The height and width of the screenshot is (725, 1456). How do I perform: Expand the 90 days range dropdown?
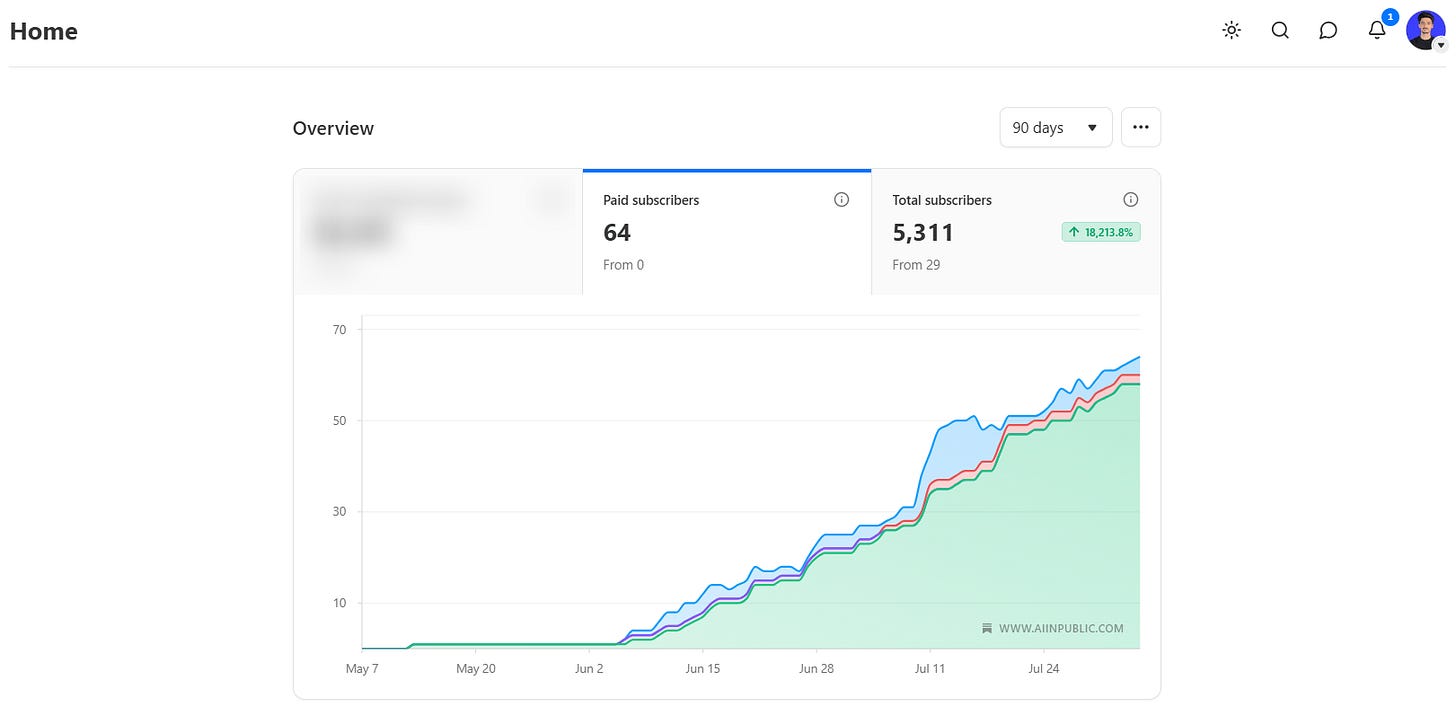[1056, 127]
